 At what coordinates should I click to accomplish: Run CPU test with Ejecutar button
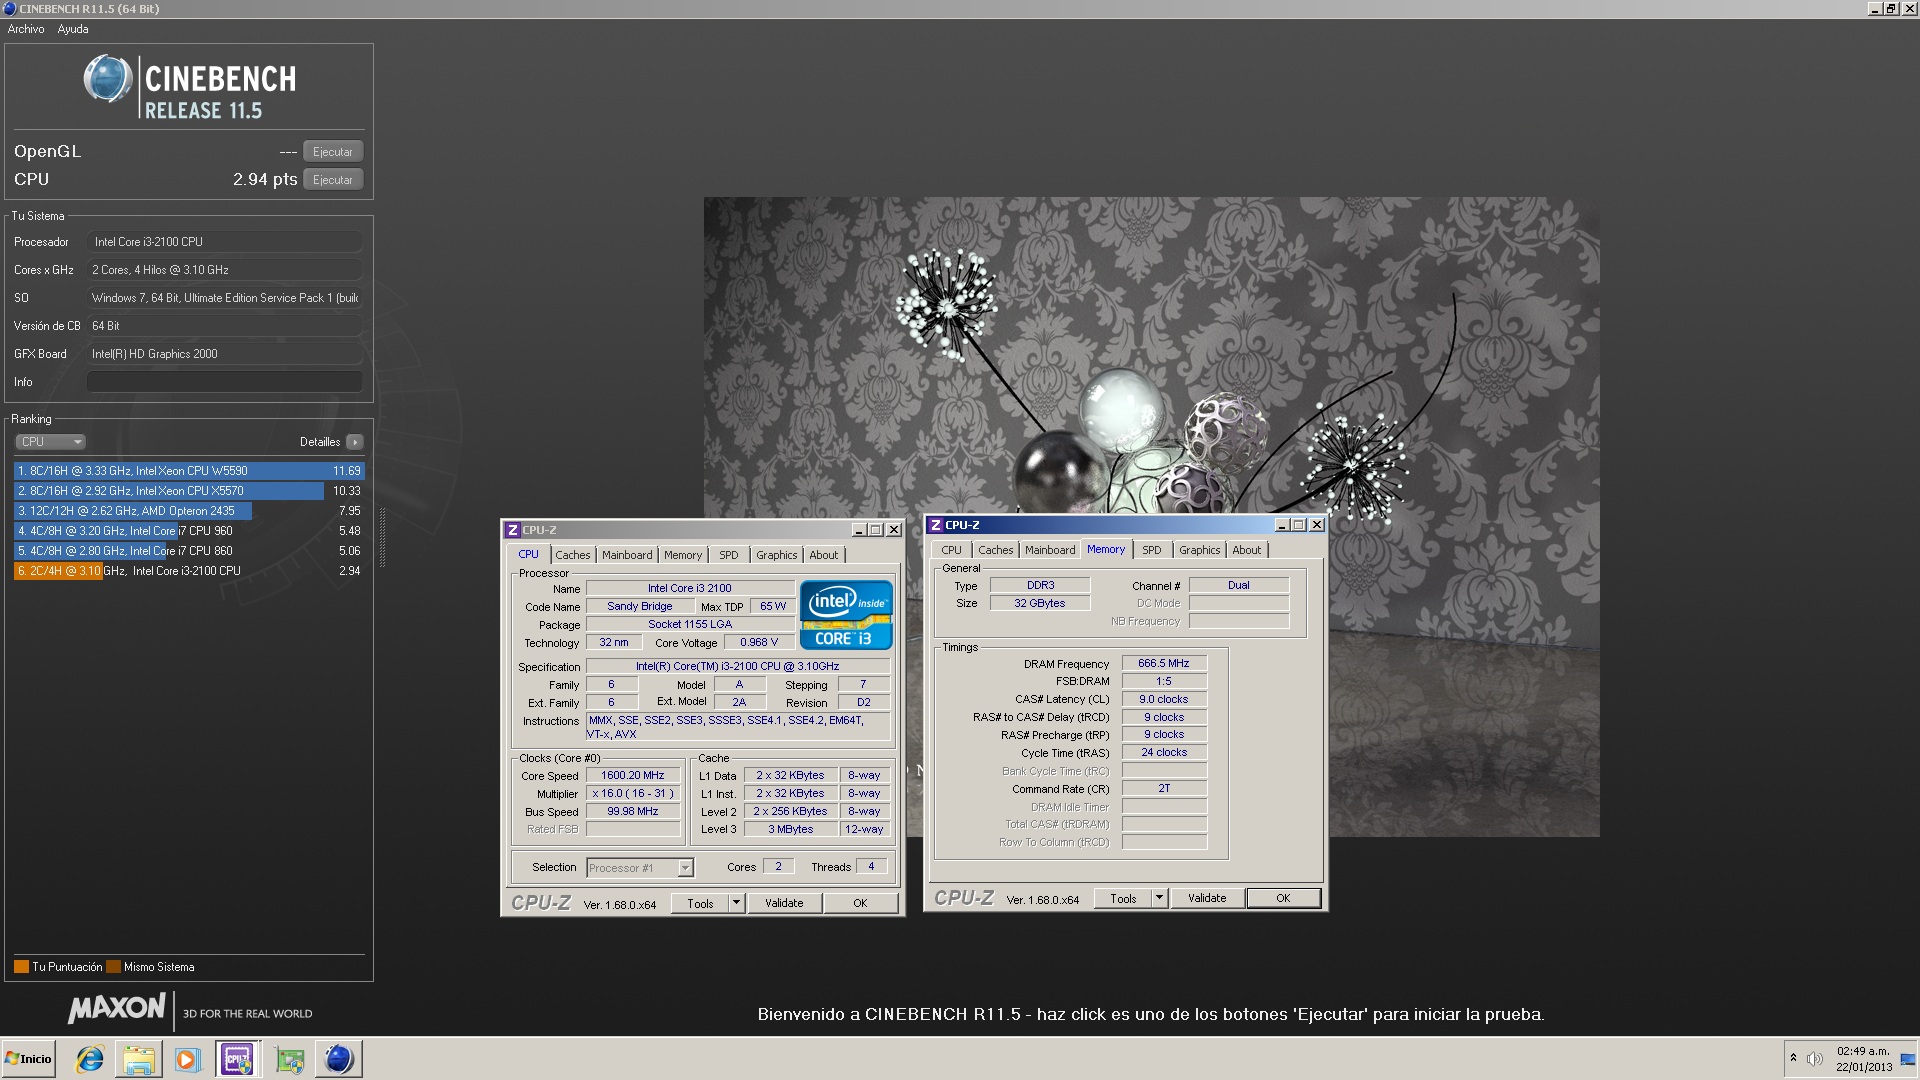click(x=333, y=180)
